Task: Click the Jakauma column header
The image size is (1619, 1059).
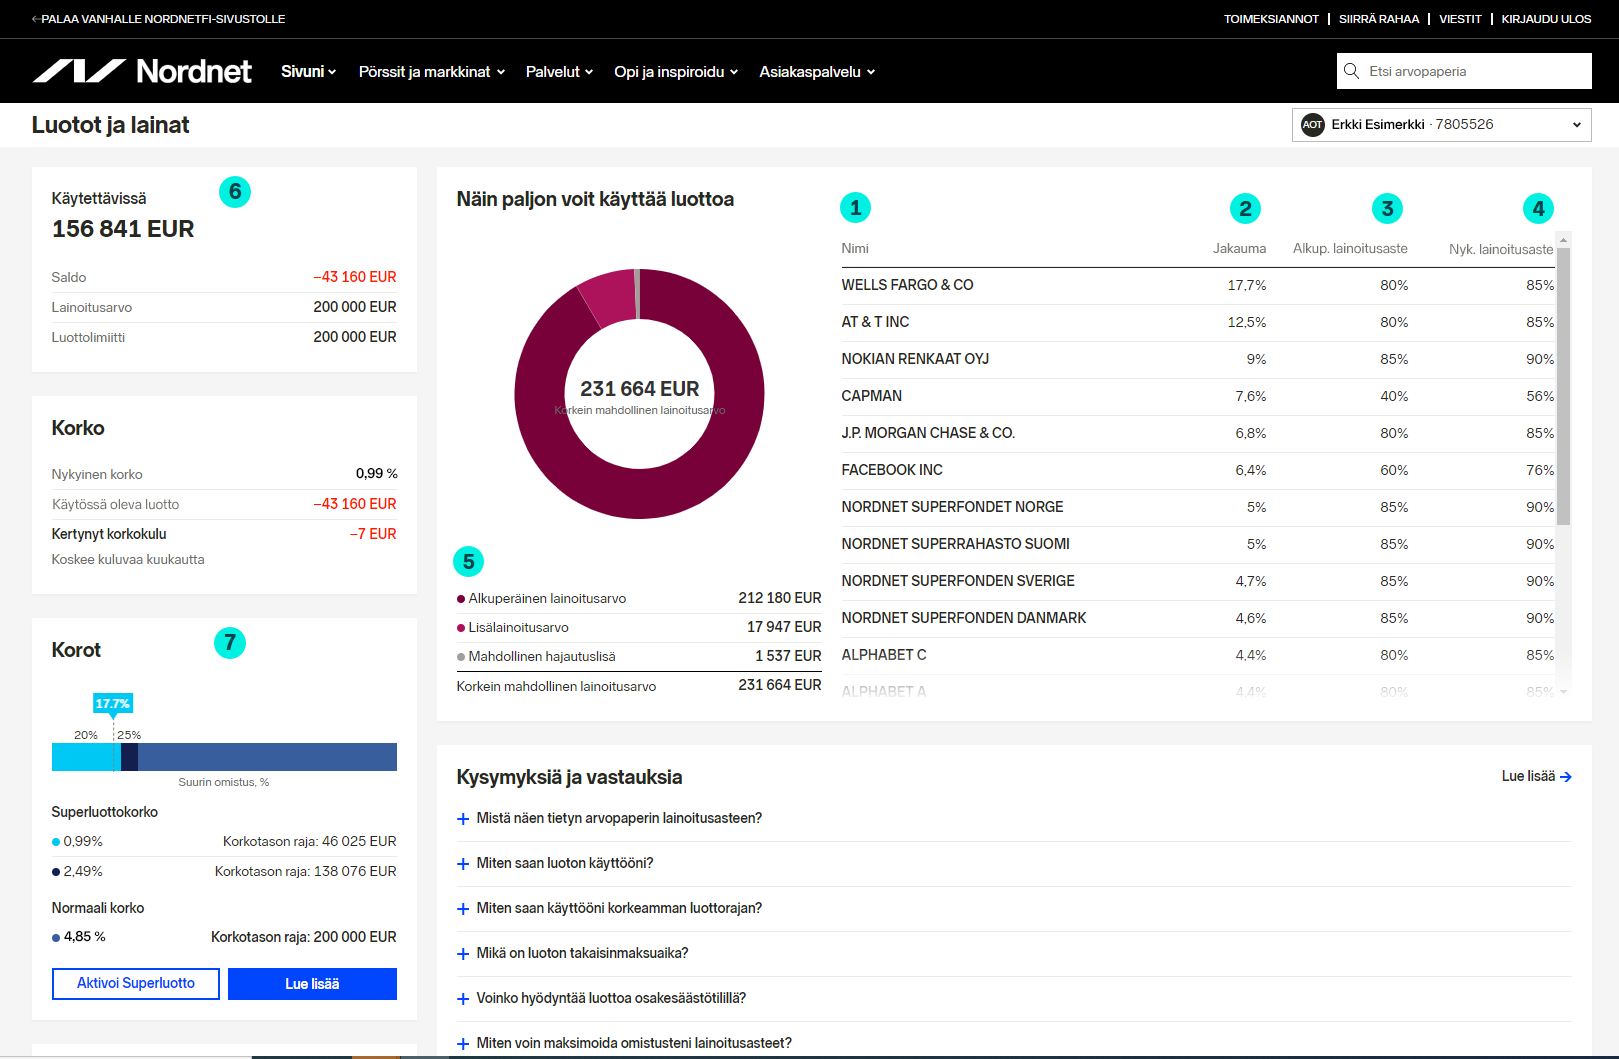Action: (1239, 249)
